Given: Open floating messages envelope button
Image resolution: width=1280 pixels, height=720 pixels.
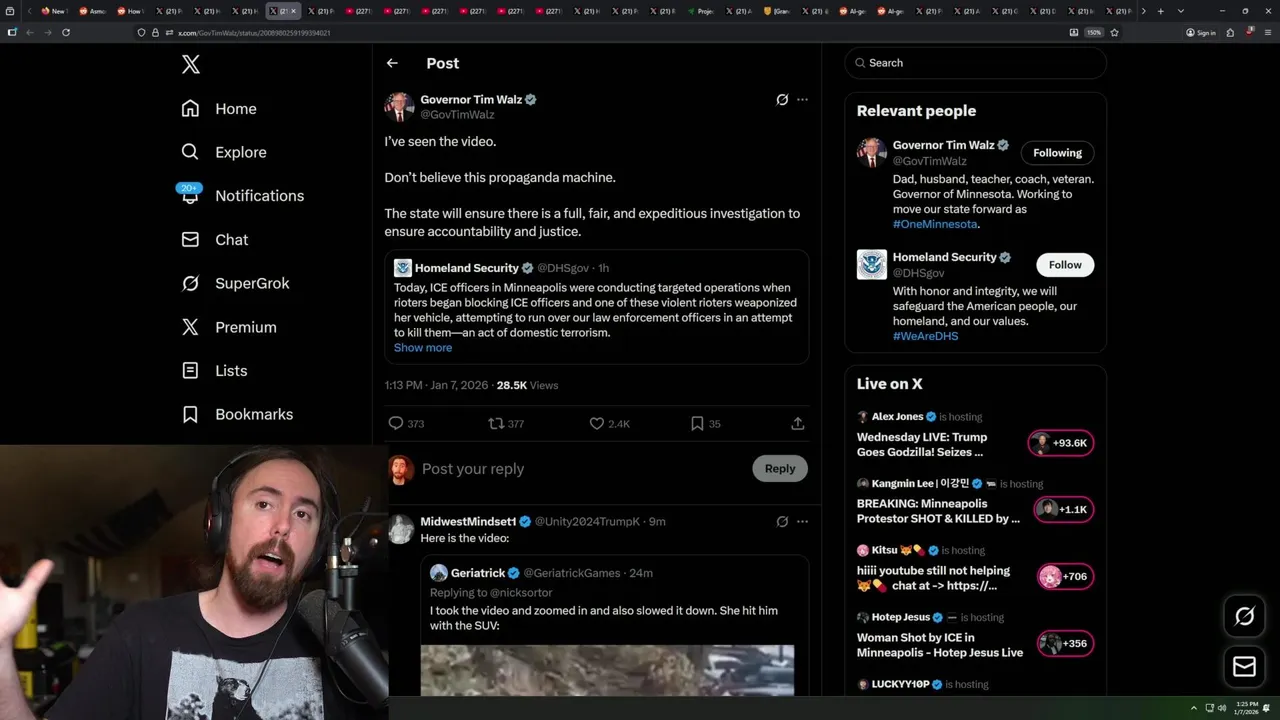Looking at the screenshot, I should coord(1244,666).
